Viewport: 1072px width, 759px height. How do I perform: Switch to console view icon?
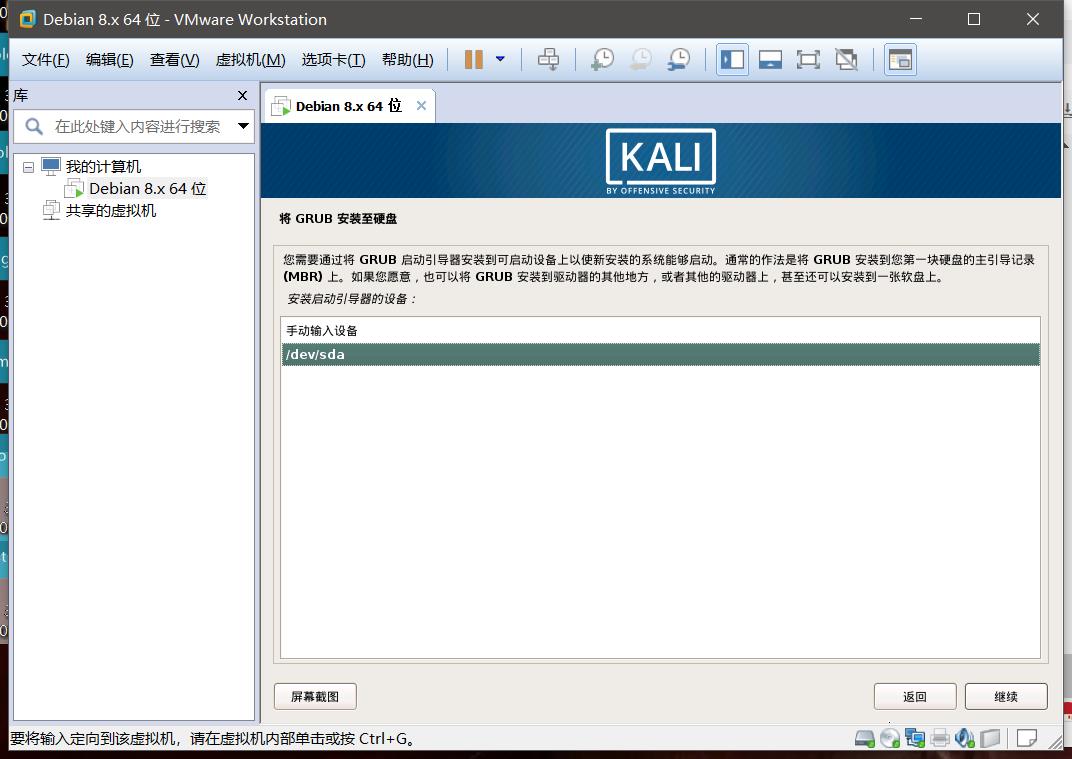(x=900, y=59)
